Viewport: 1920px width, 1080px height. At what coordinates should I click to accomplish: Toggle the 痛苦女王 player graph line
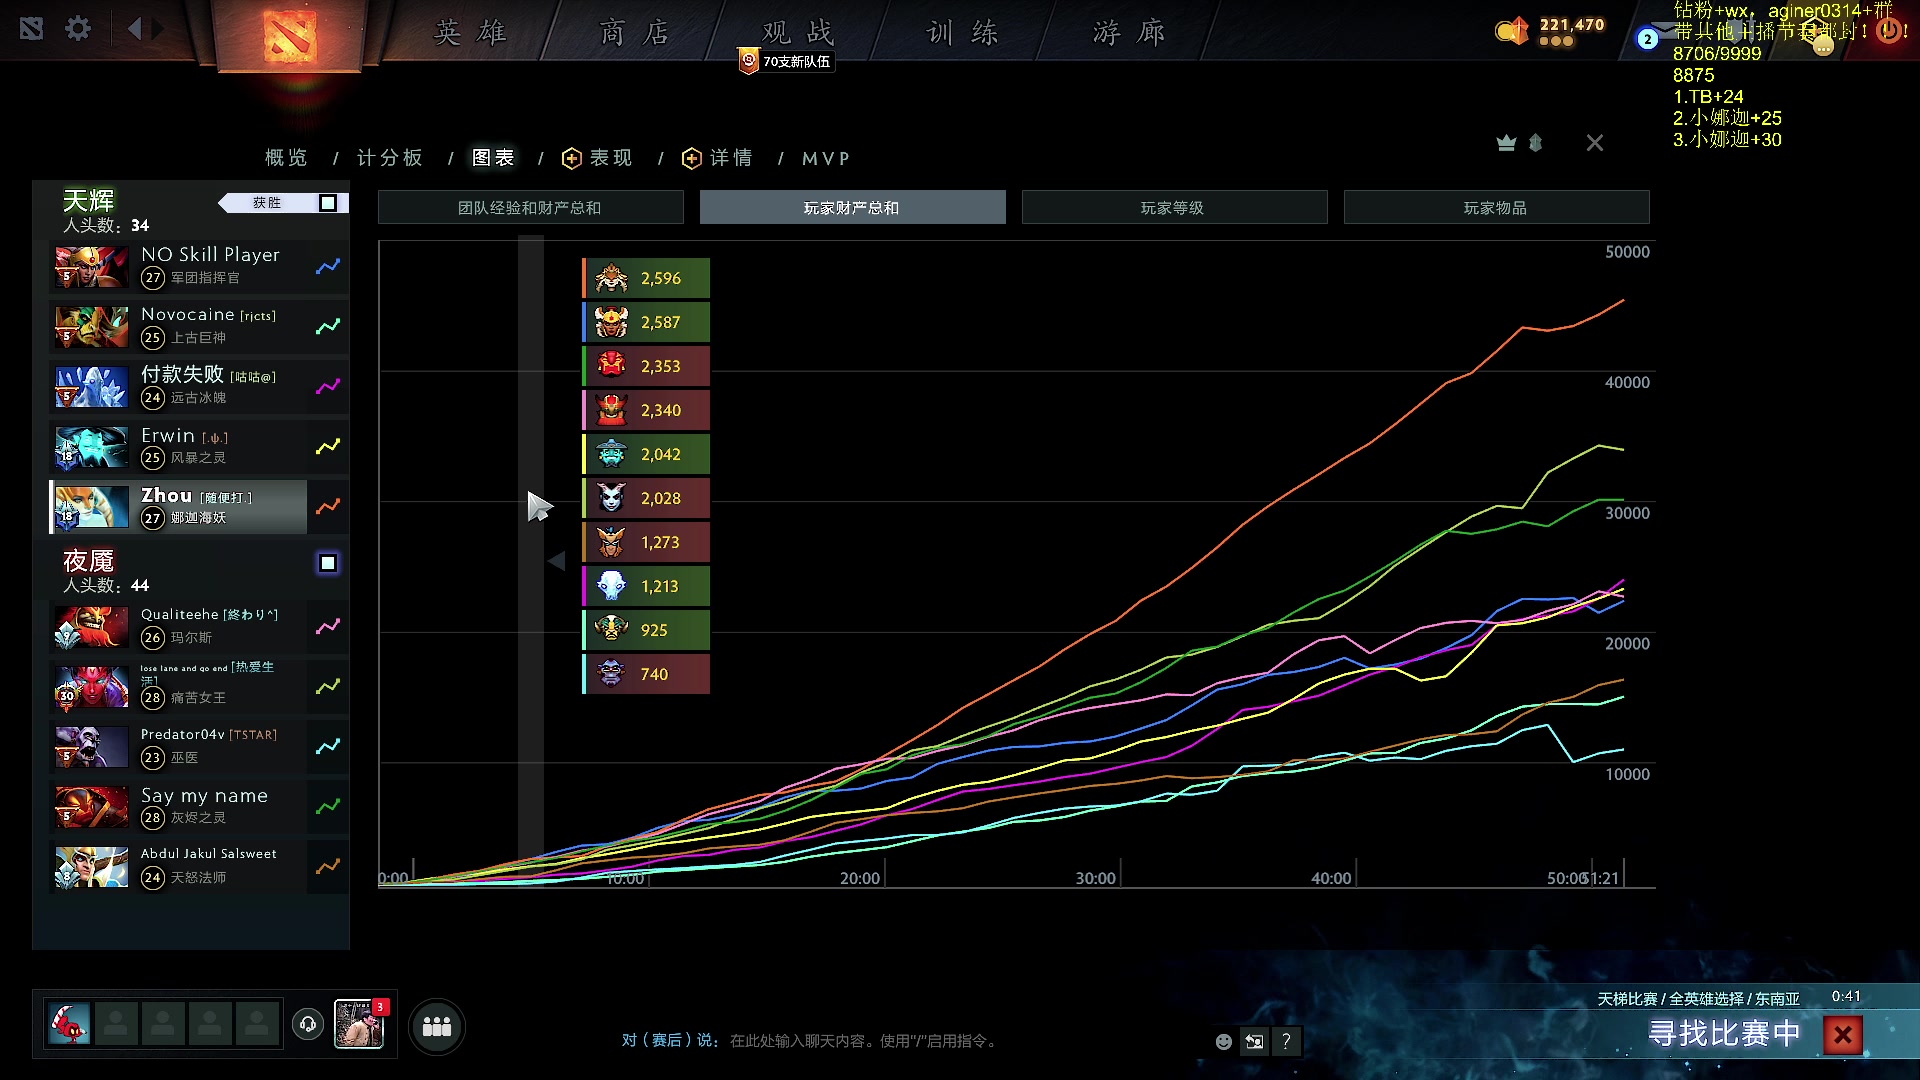[328, 687]
